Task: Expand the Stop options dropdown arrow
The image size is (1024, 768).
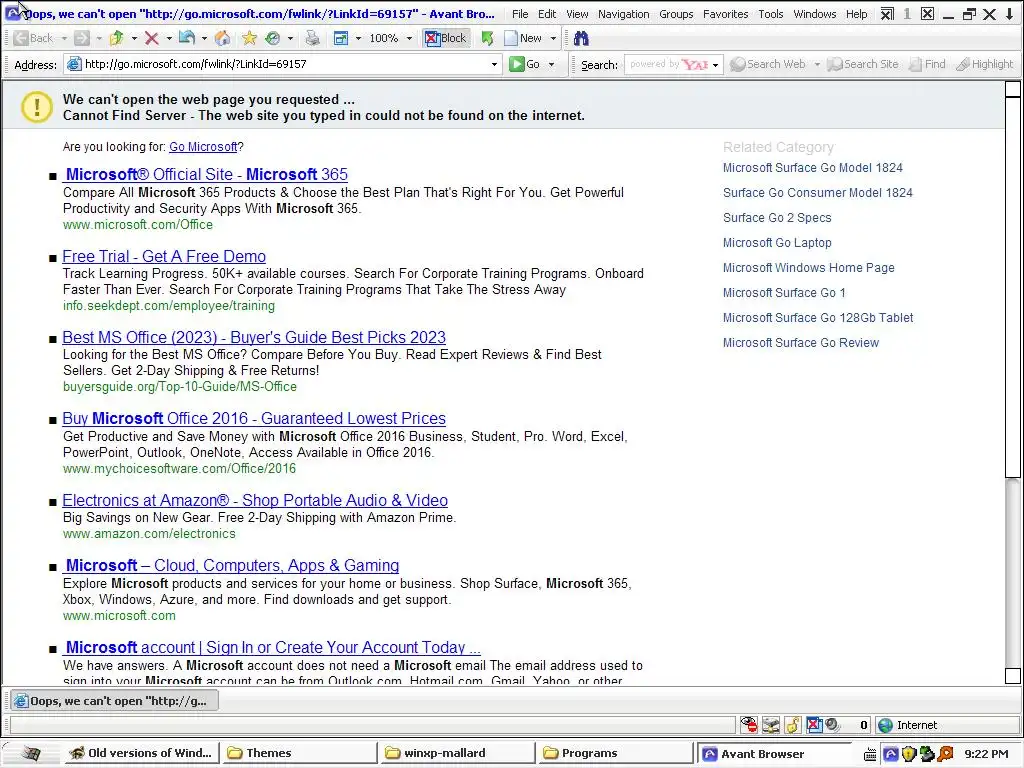Action: (168, 39)
